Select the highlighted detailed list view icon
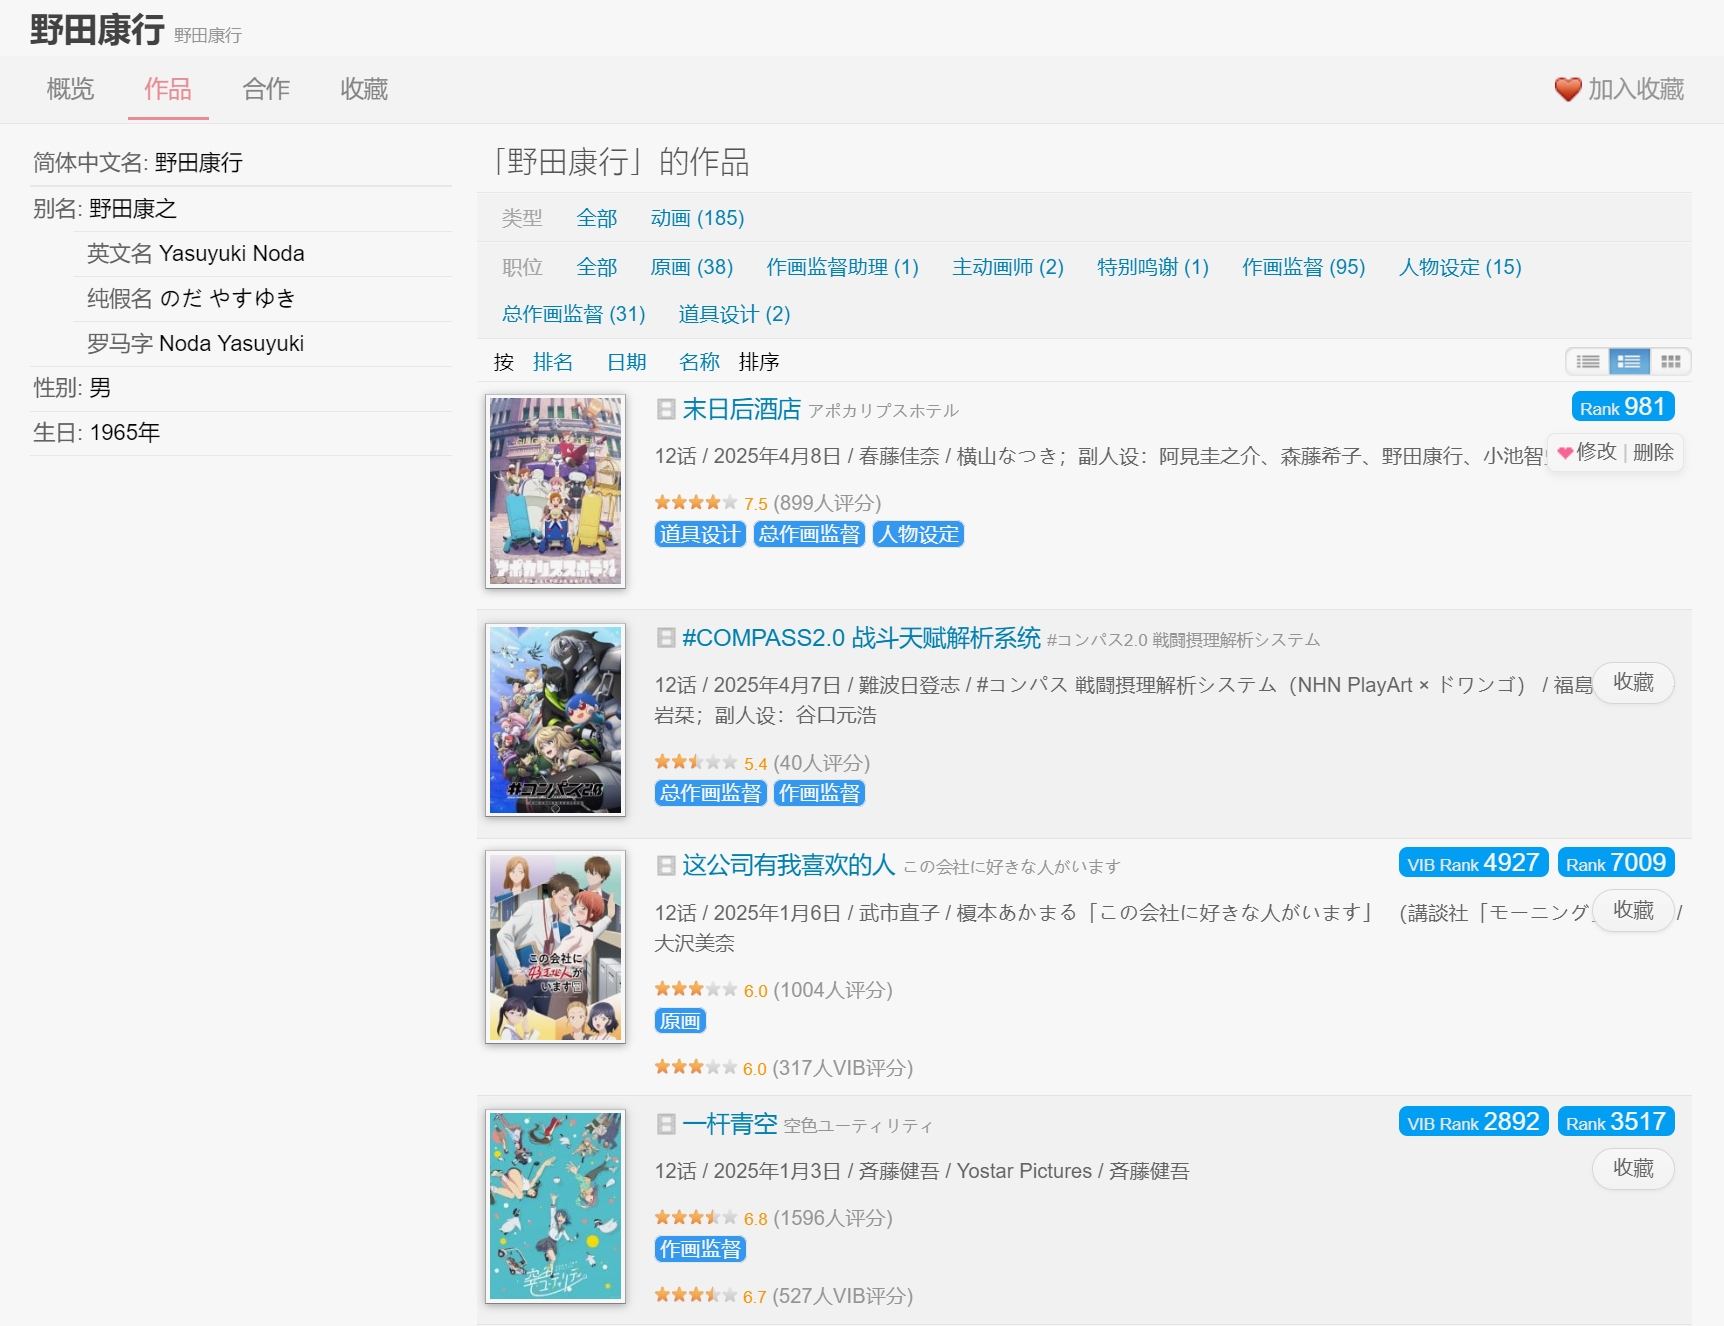The width and height of the screenshot is (1724, 1326). click(1629, 362)
